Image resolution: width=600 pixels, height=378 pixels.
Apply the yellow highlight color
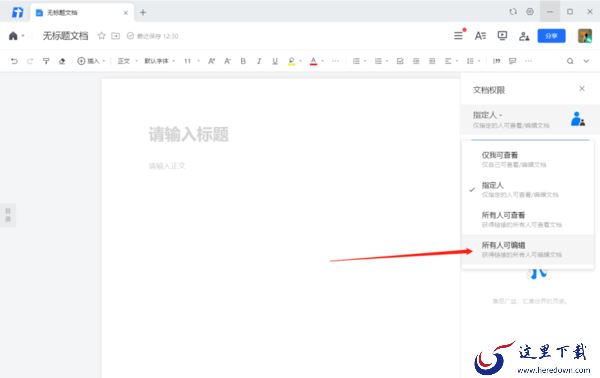pos(292,61)
